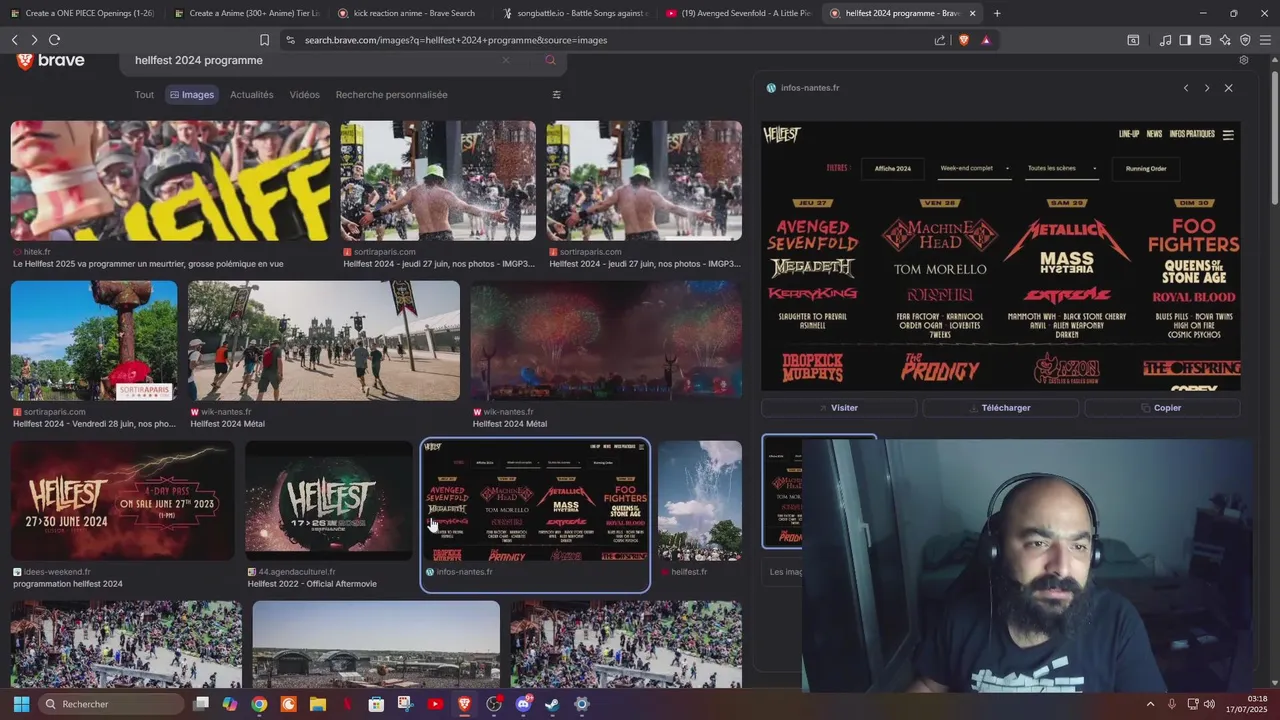Close the hellfest 2024 programme tab

coord(972,13)
